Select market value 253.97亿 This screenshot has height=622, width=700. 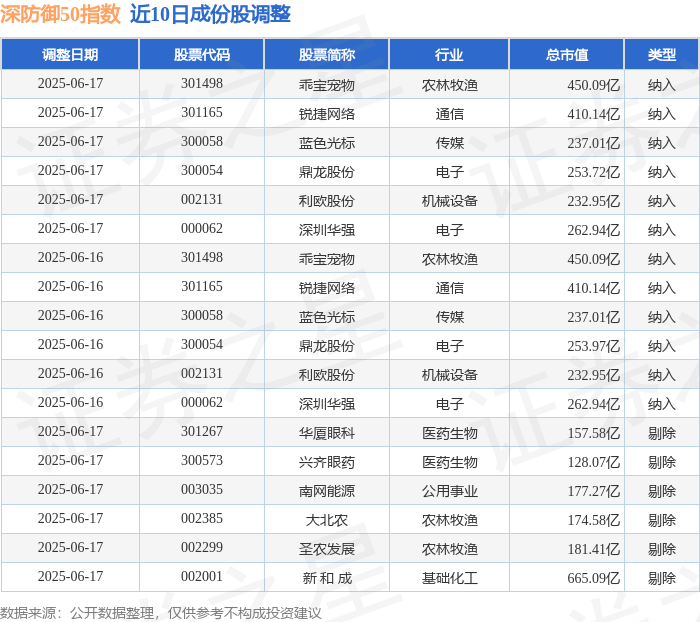(594, 346)
